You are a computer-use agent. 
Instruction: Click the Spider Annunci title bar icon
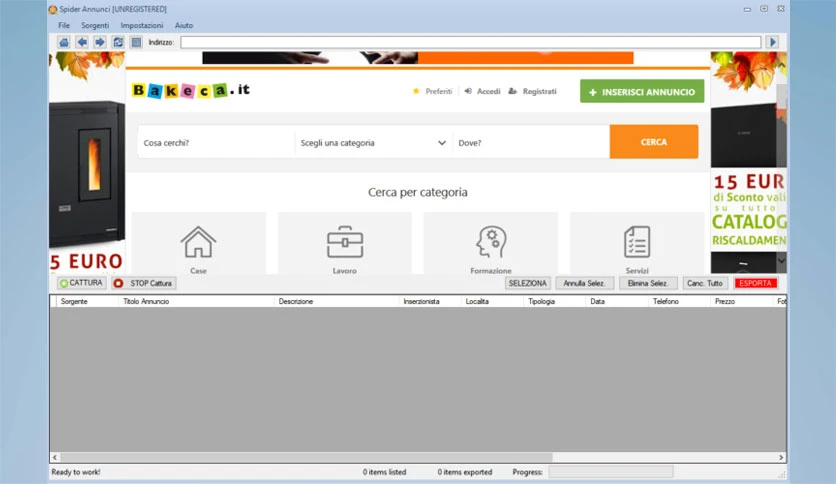coord(53,9)
